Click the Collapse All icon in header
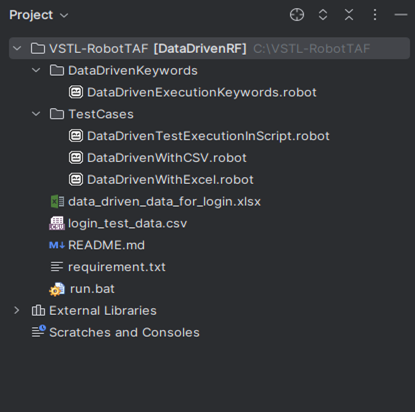The height and width of the screenshot is (414, 417). 349,15
